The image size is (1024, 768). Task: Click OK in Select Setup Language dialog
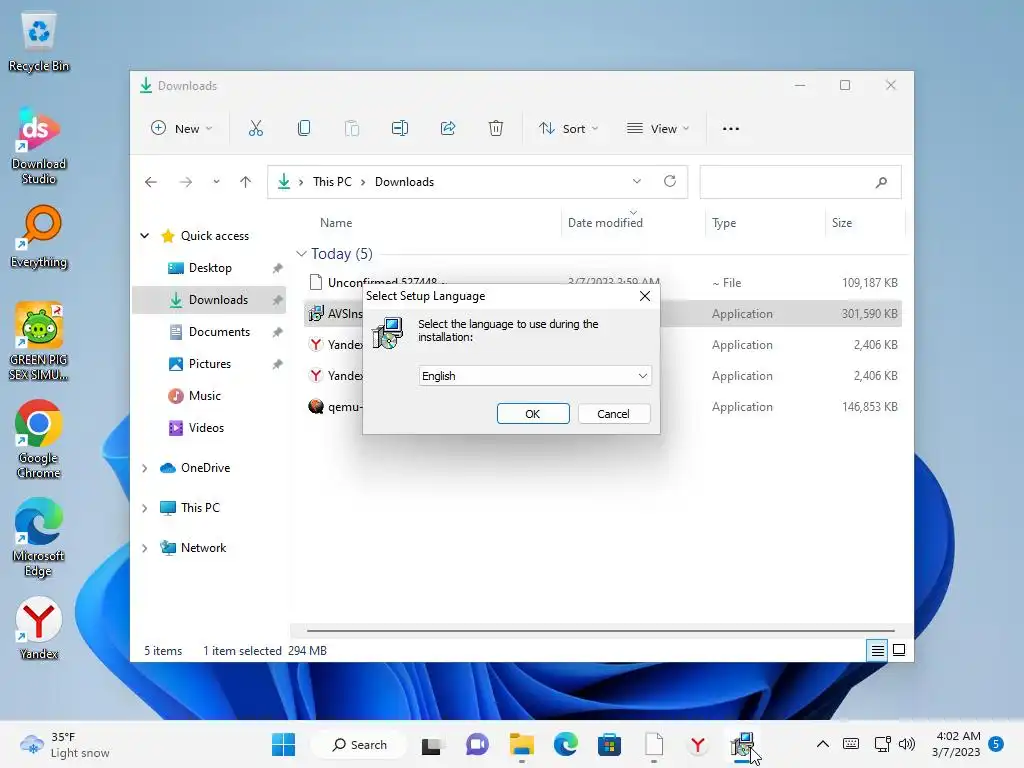[533, 413]
